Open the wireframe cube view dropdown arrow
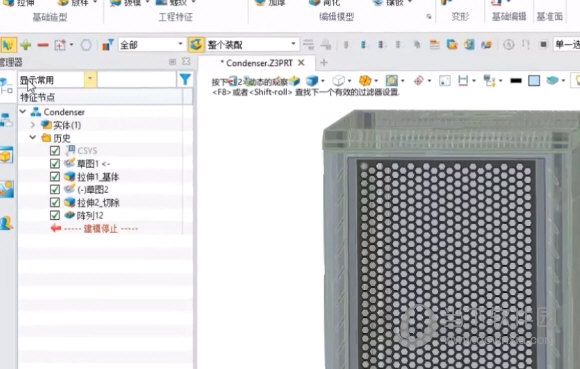The image size is (580, 369). click(350, 81)
